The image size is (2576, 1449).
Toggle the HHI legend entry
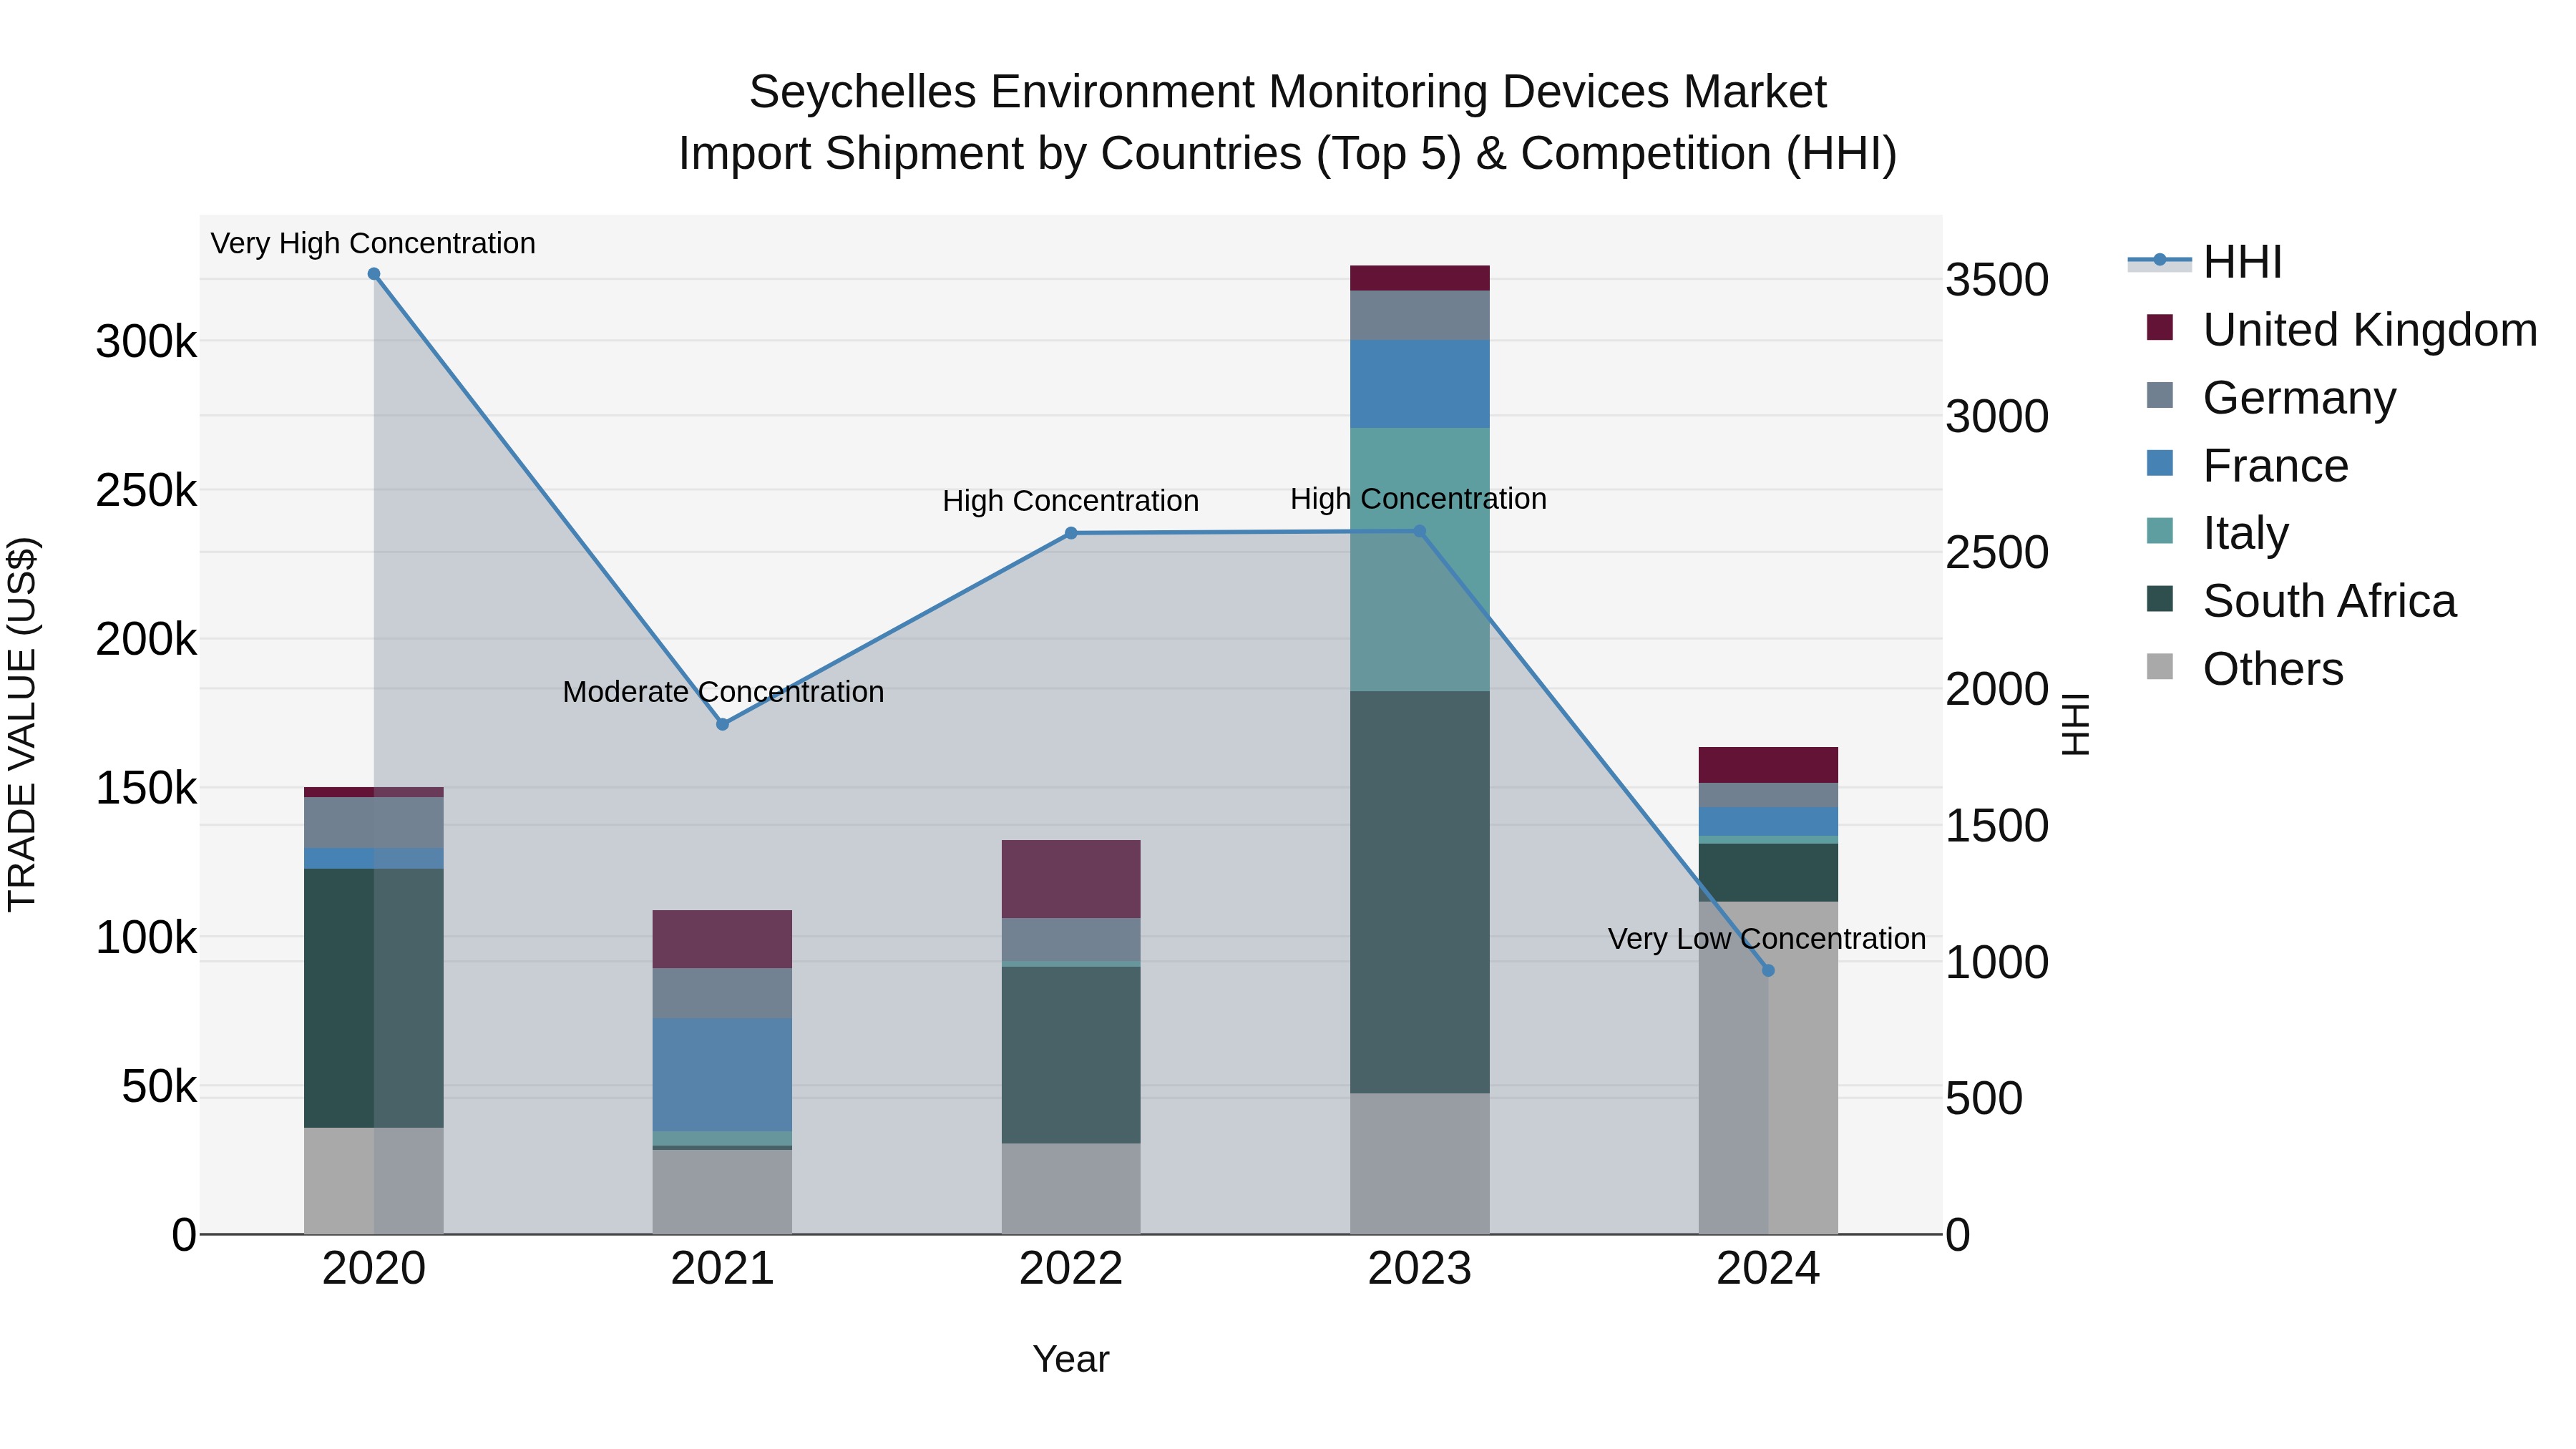2205,262
